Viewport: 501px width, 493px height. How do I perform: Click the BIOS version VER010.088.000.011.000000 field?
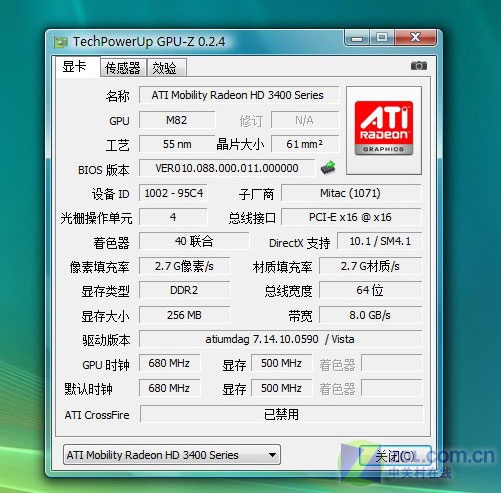(x=227, y=168)
